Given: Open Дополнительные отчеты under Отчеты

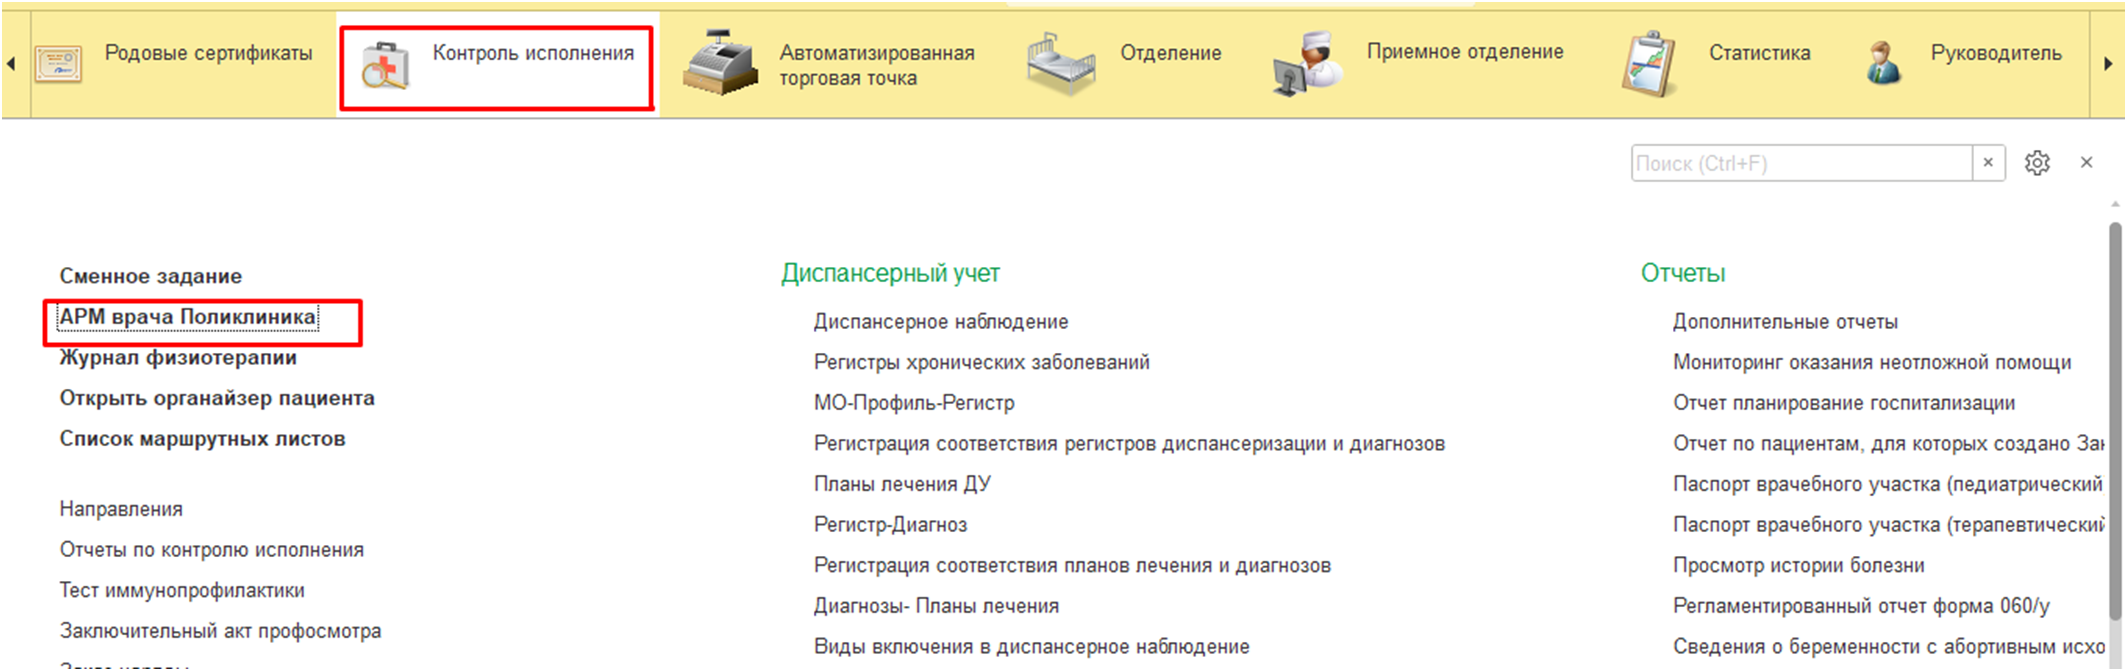Looking at the screenshot, I should click(x=1785, y=322).
